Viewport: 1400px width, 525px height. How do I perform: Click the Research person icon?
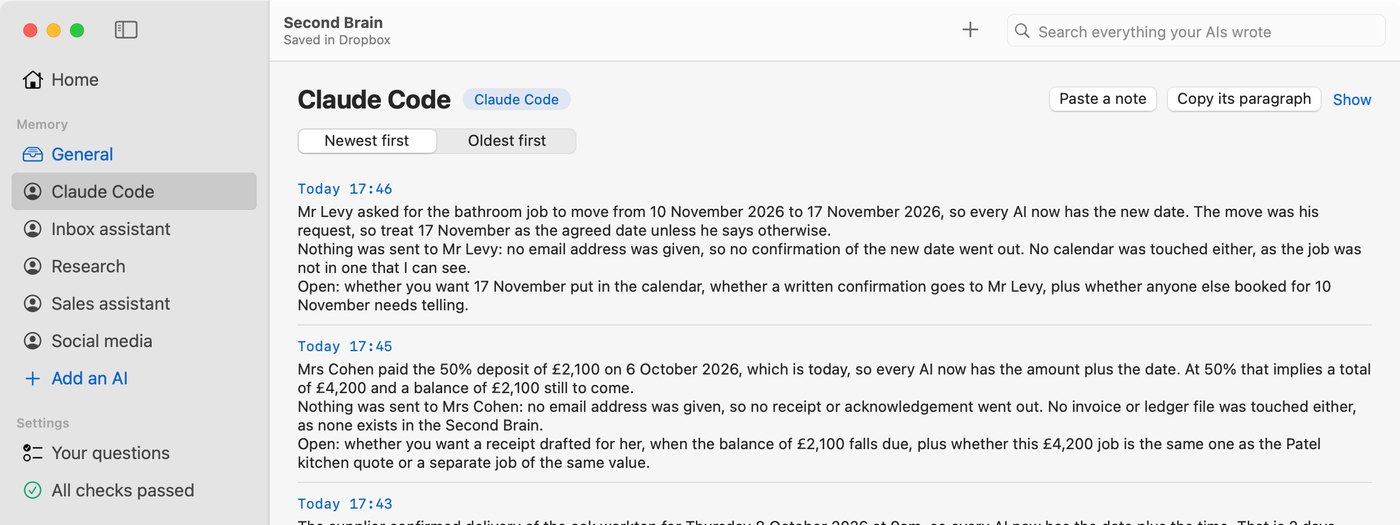(33, 266)
